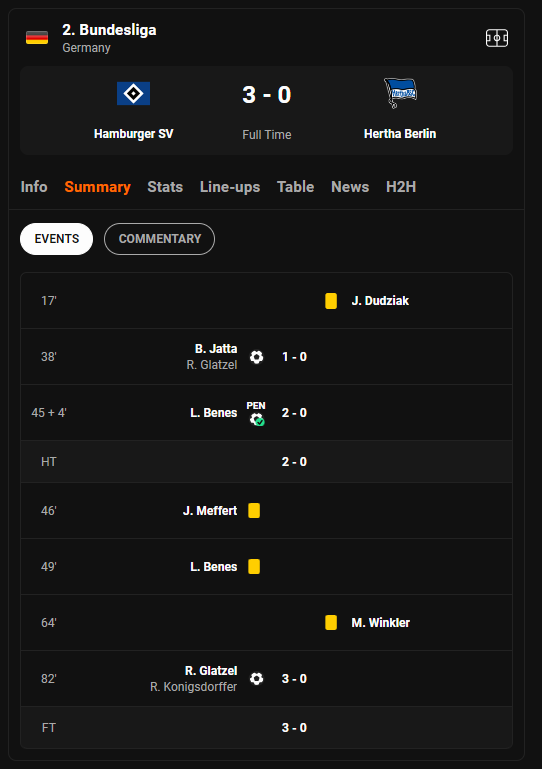Viewport: 542px width, 769px height.
Task: Select the EVENTS toggle pill
Action: tap(56, 239)
